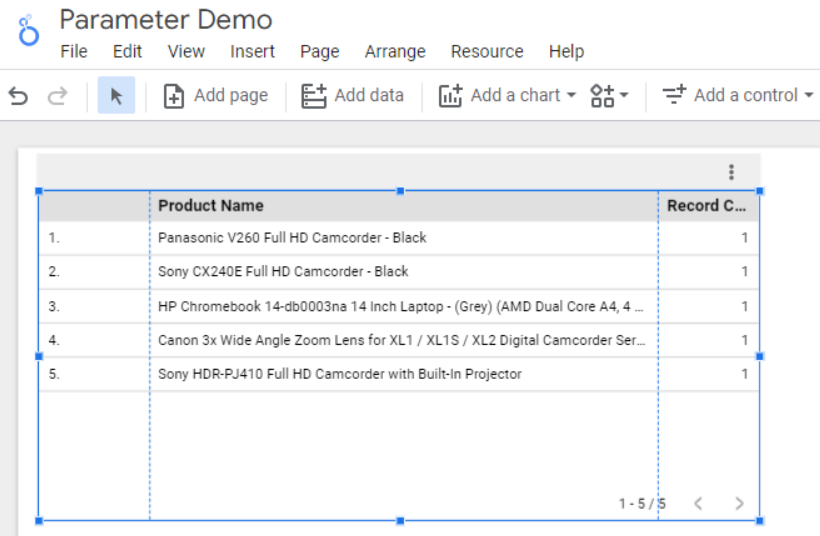Open the Insert menu
The width and height of the screenshot is (820, 536).
pos(252,51)
